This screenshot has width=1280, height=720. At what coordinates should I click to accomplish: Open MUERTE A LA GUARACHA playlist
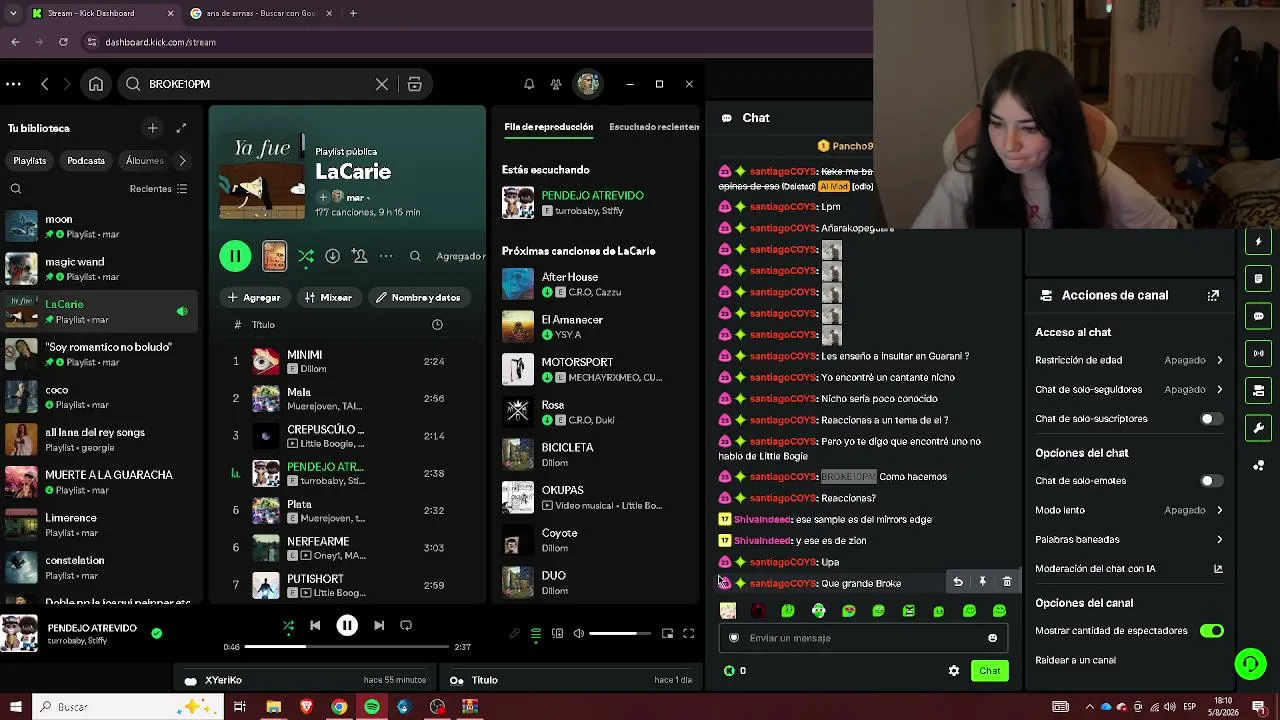pyautogui.click(x=100, y=482)
